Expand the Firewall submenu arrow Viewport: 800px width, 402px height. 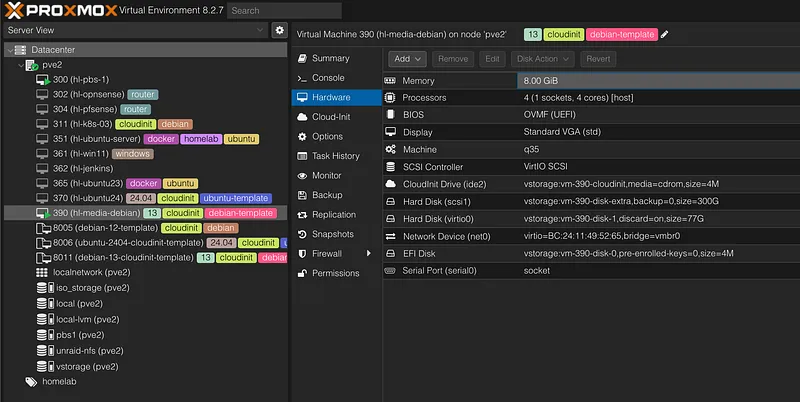tap(369, 253)
